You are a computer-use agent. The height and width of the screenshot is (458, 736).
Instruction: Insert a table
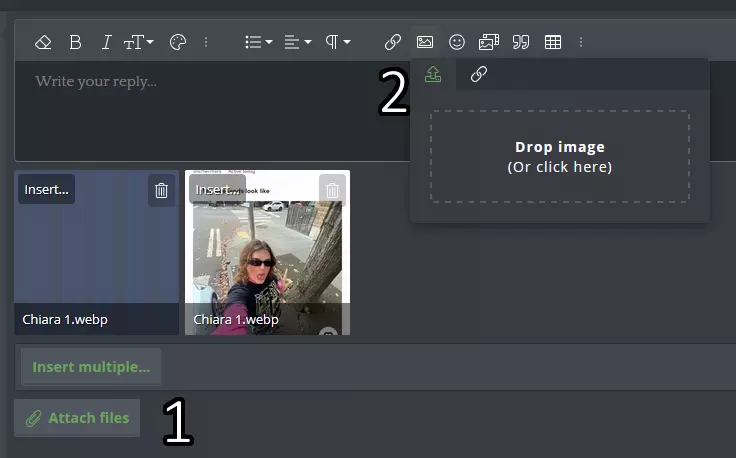[x=553, y=42]
